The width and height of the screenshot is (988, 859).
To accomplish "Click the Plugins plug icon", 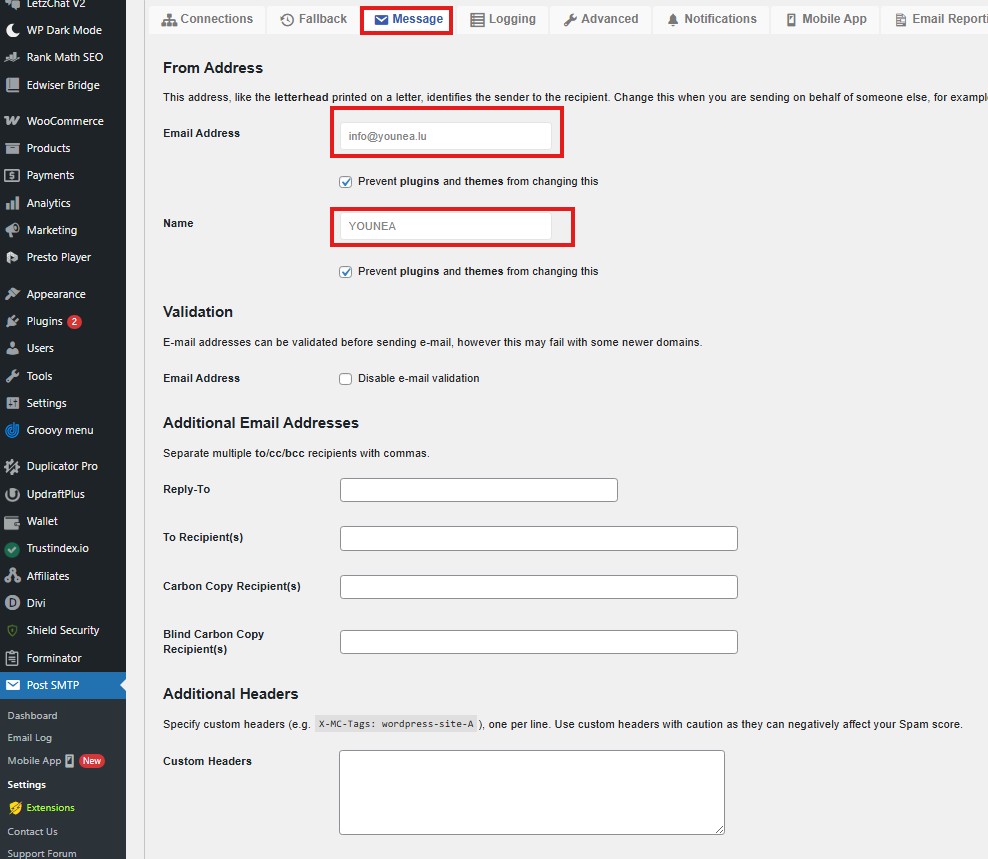I will [12, 321].
